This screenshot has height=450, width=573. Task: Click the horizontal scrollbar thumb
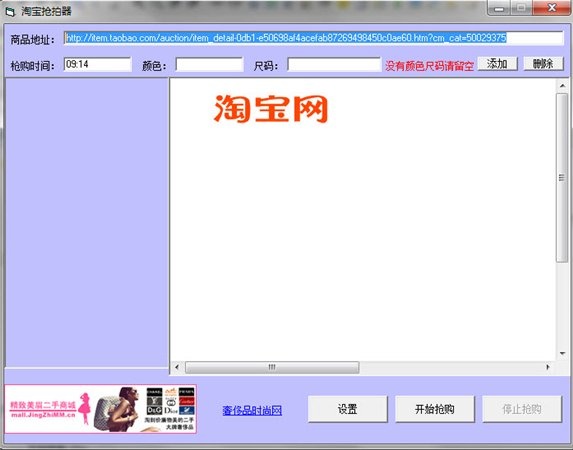pos(272,367)
